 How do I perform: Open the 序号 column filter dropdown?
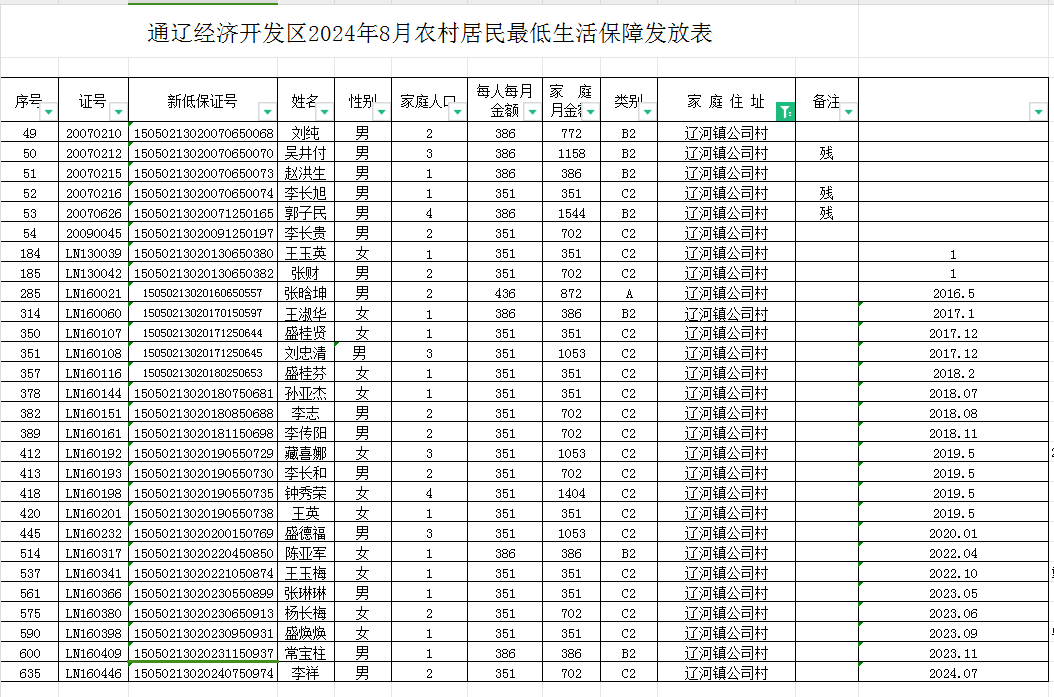[x=48, y=112]
